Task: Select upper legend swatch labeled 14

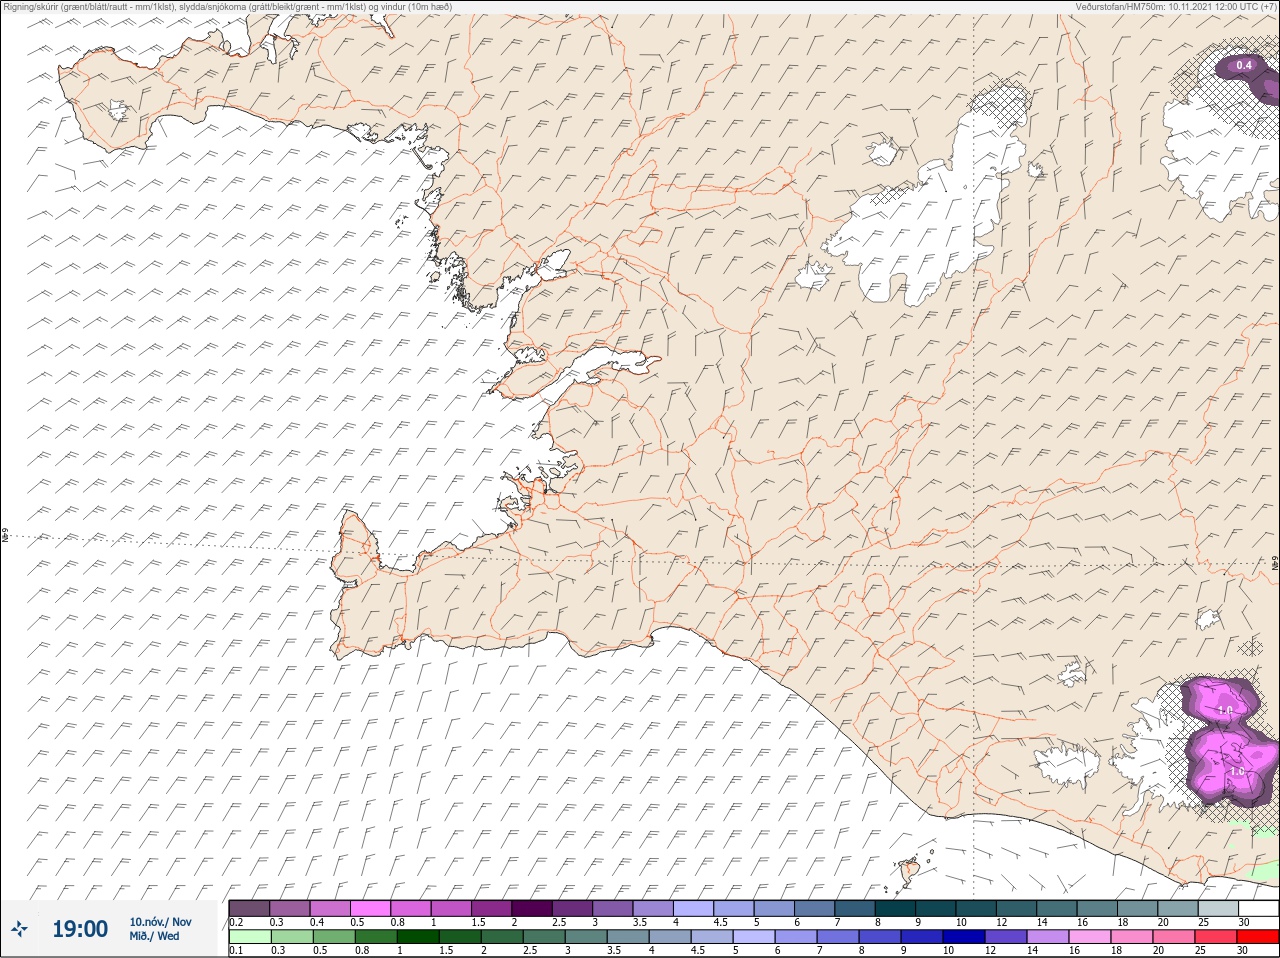Action: click(x=1056, y=908)
